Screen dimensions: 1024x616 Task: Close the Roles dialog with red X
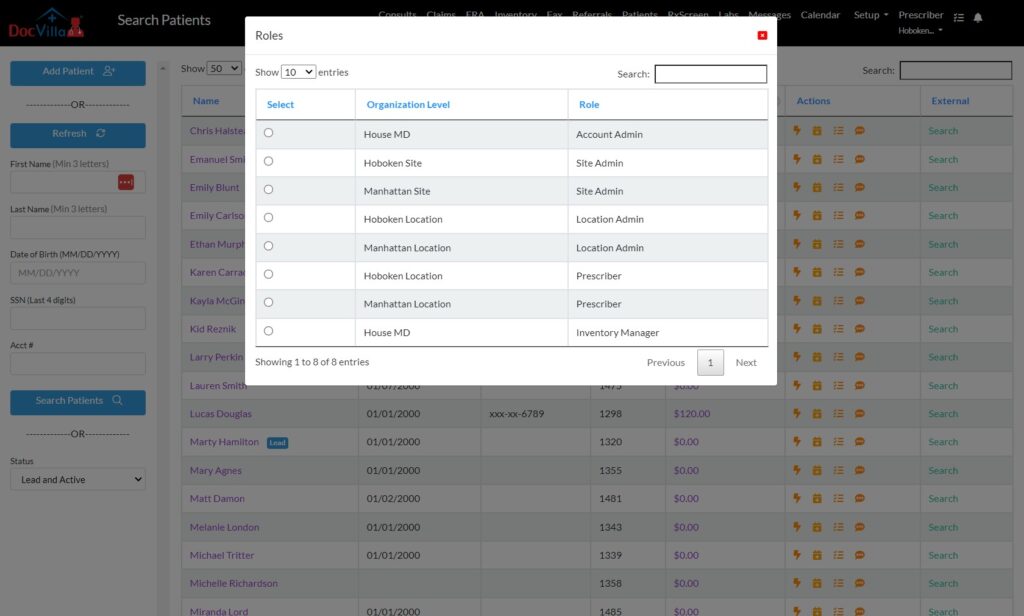[762, 35]
